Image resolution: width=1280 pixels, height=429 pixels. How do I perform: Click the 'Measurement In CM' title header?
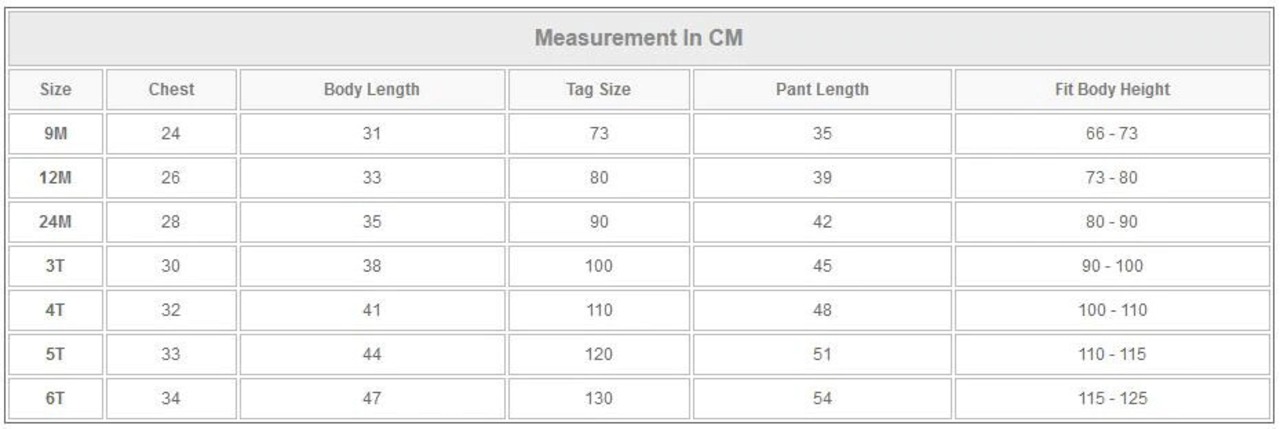[639, 39]
